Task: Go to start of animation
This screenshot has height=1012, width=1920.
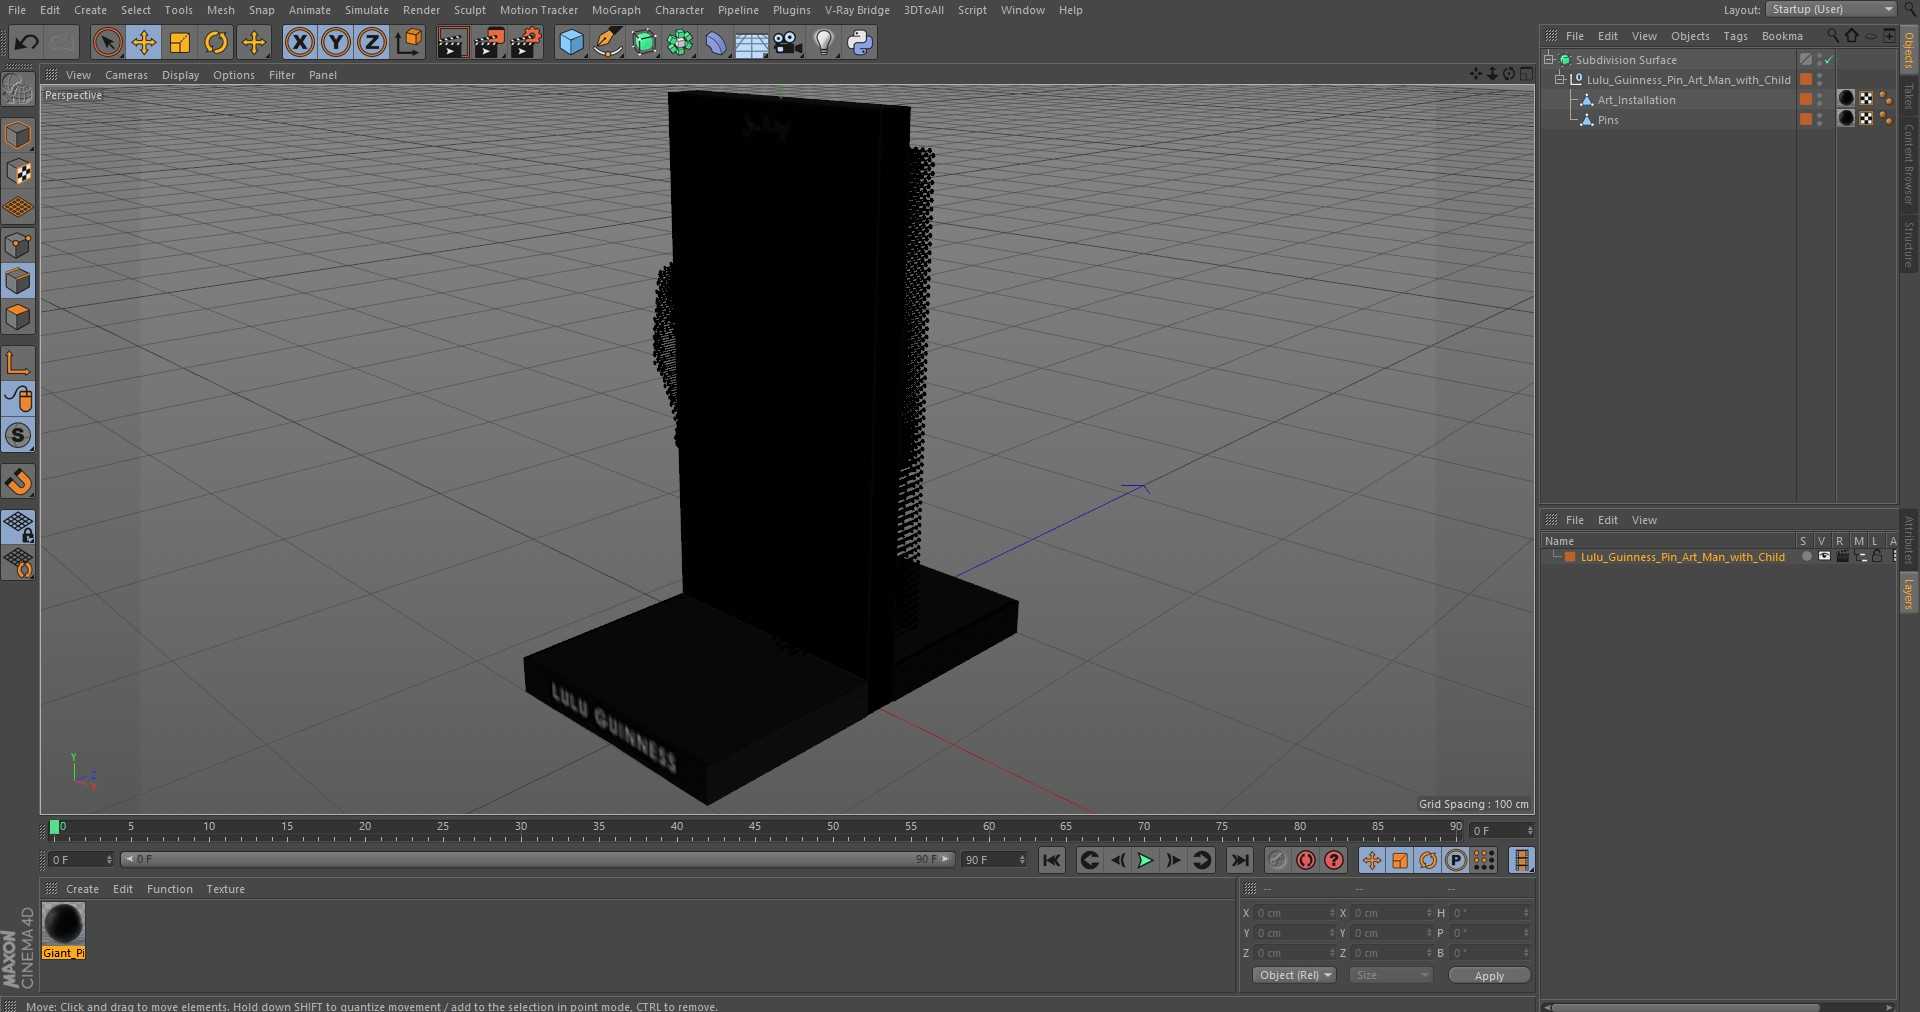Action: (x=1051, y=860)
